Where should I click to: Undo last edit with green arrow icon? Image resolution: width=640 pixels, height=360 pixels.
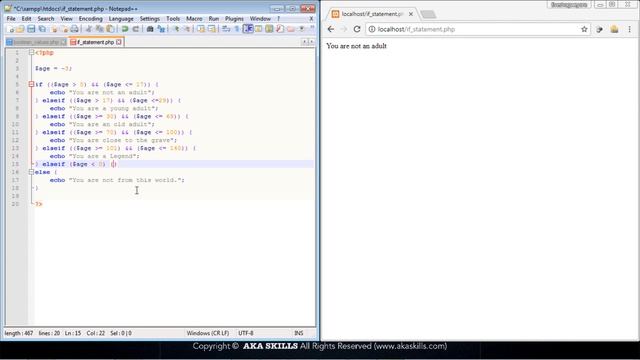click(124, 29)
